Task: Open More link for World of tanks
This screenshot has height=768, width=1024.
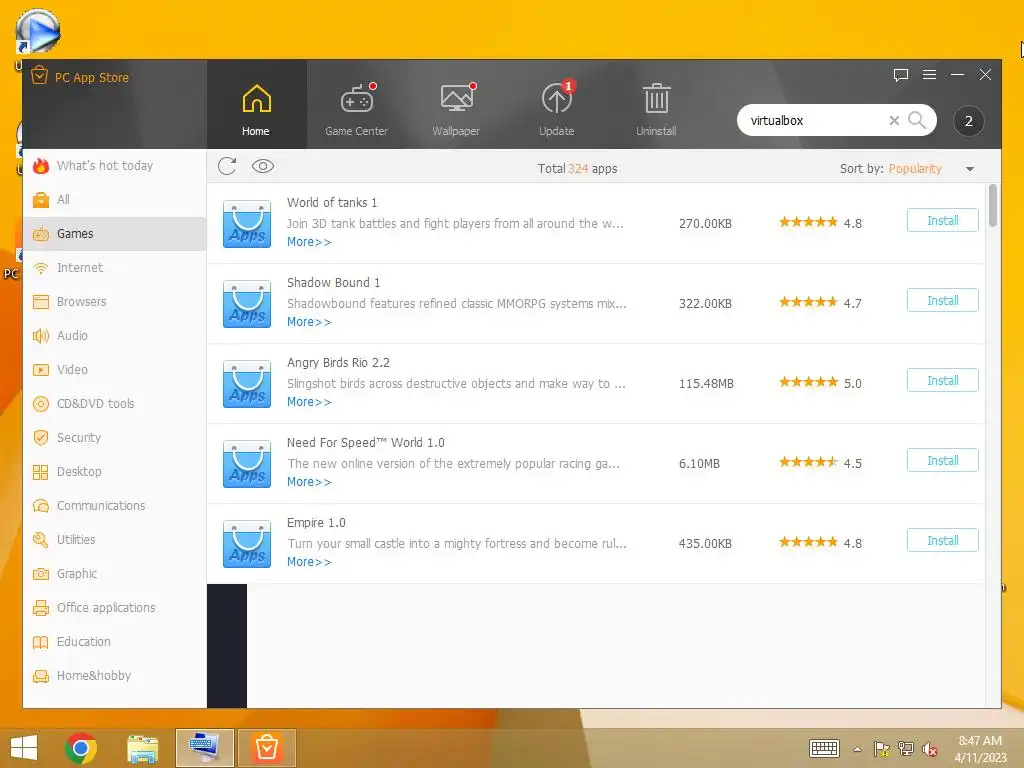Action: click(x=309, y=242)
